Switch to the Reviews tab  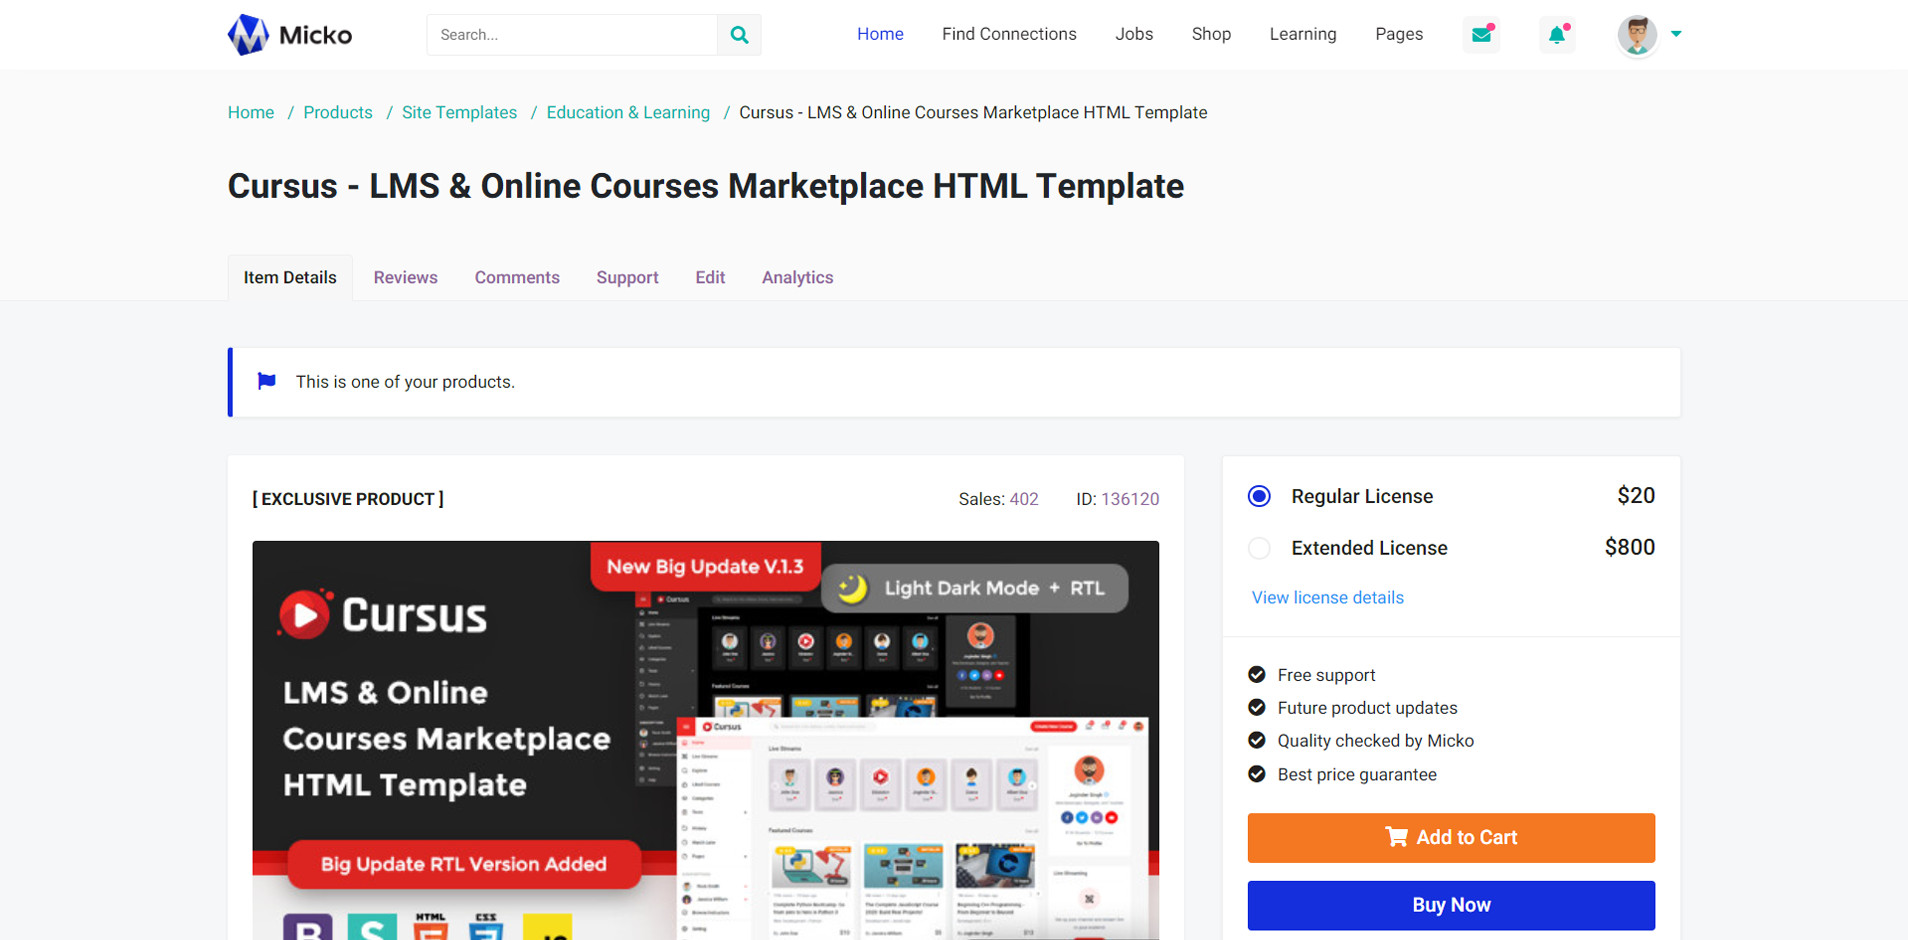pyautogui.click(x=405, y=278)
